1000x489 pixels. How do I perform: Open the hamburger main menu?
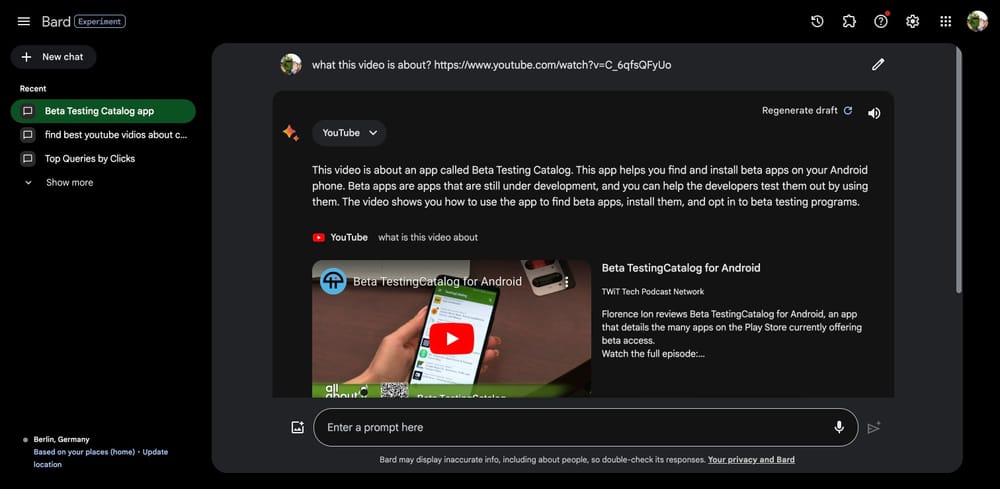[x=24, y=21]
